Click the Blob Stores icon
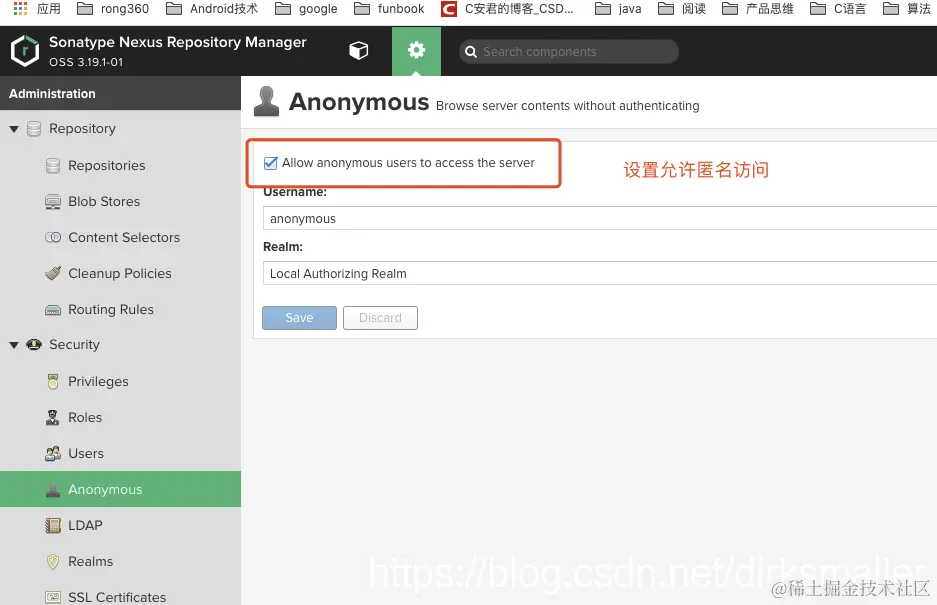 [x=53, y=201]
